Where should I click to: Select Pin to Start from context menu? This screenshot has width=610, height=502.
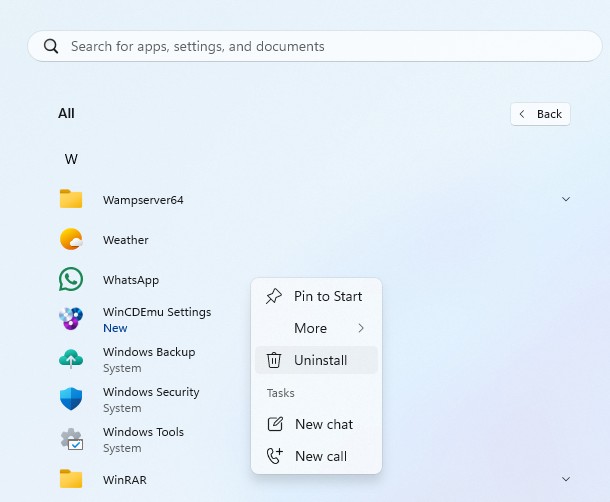pos(316,296)
